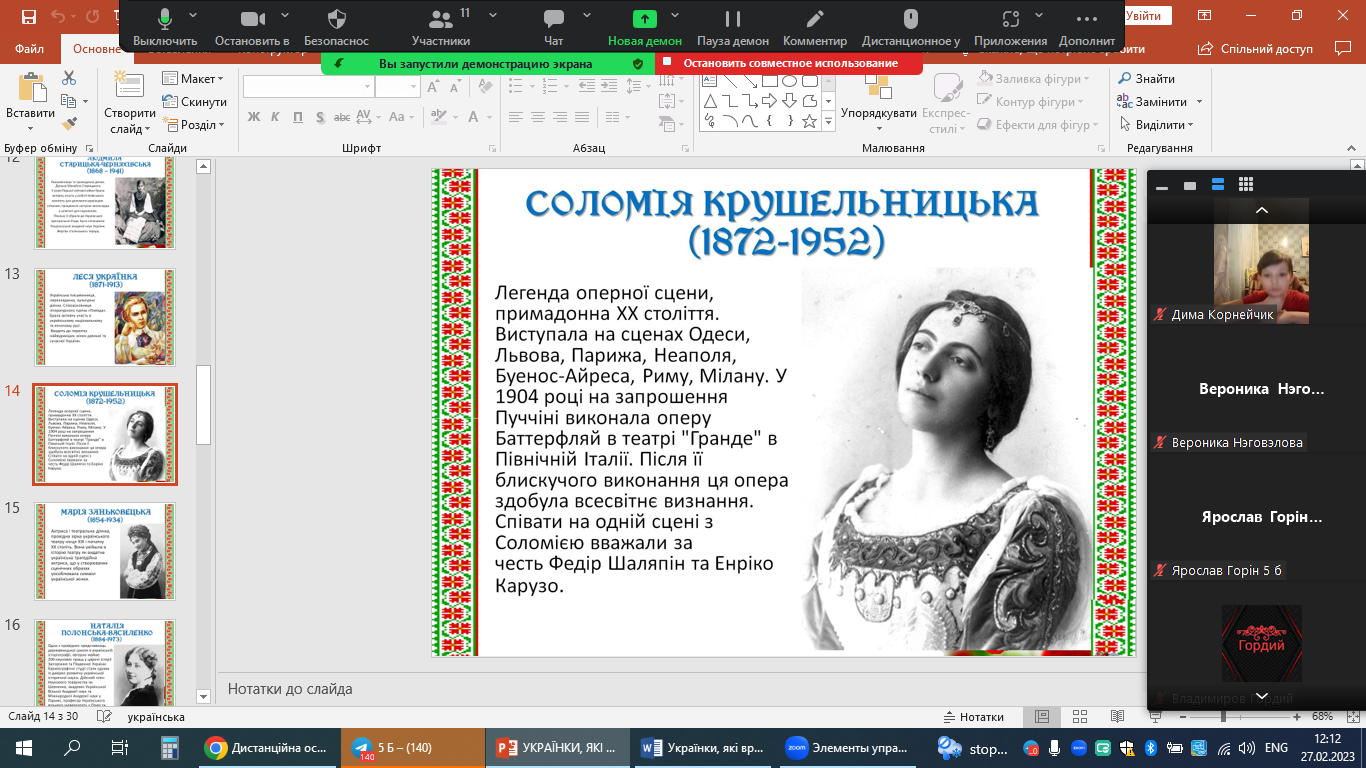This screenshot has width=1366, height=768.
Task: Open font name combo box
Action: point(307,87)
